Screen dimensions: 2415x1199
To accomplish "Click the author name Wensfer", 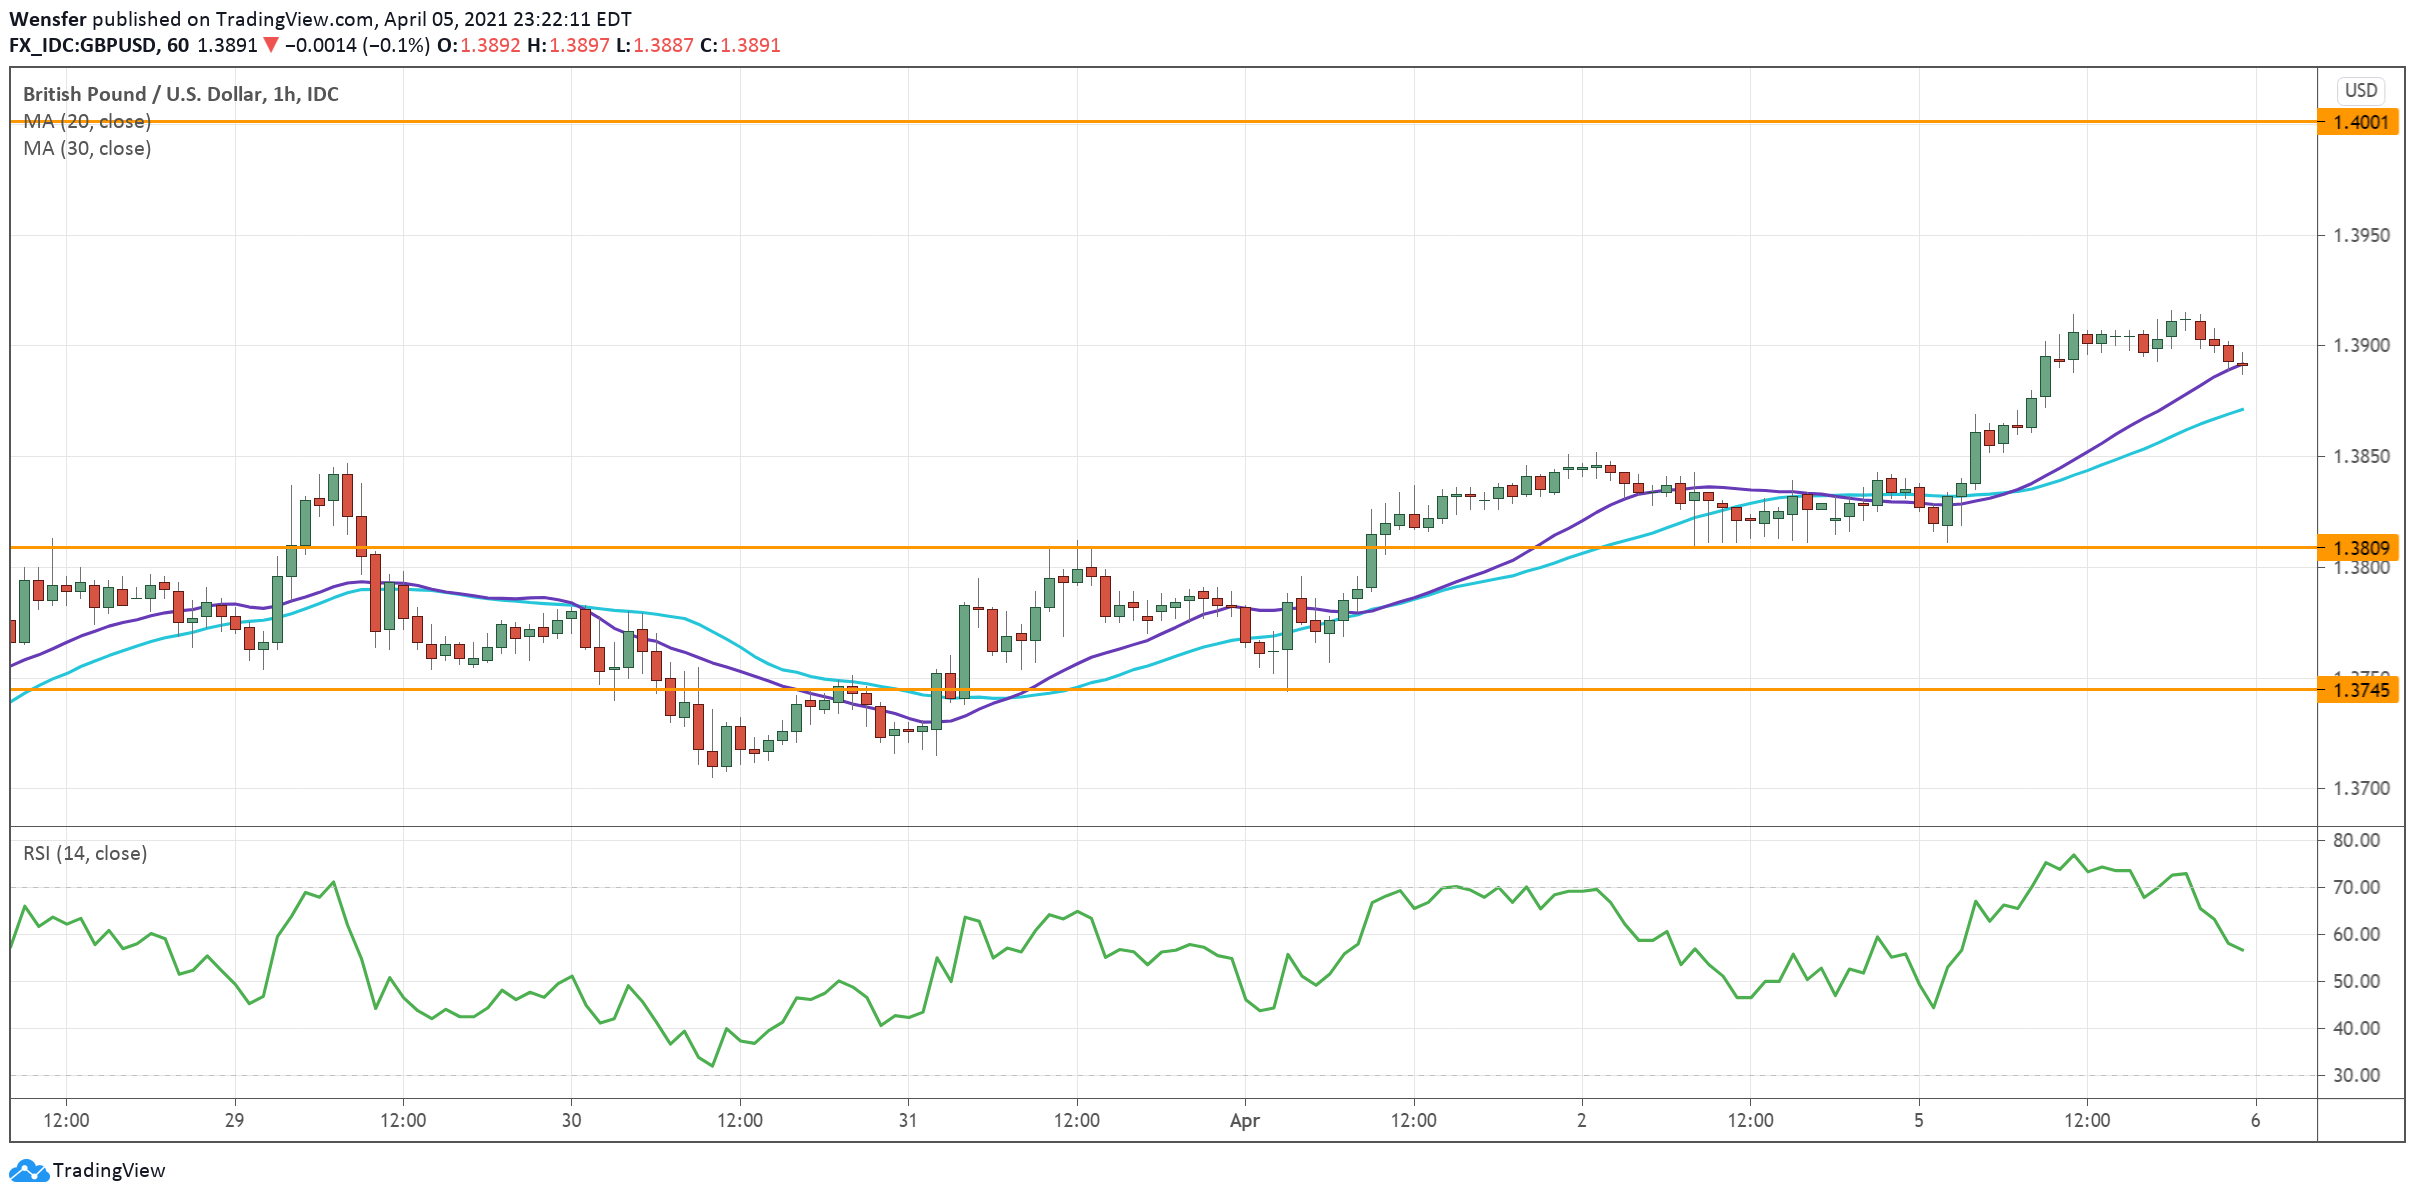I will click(x=45, y=17).
